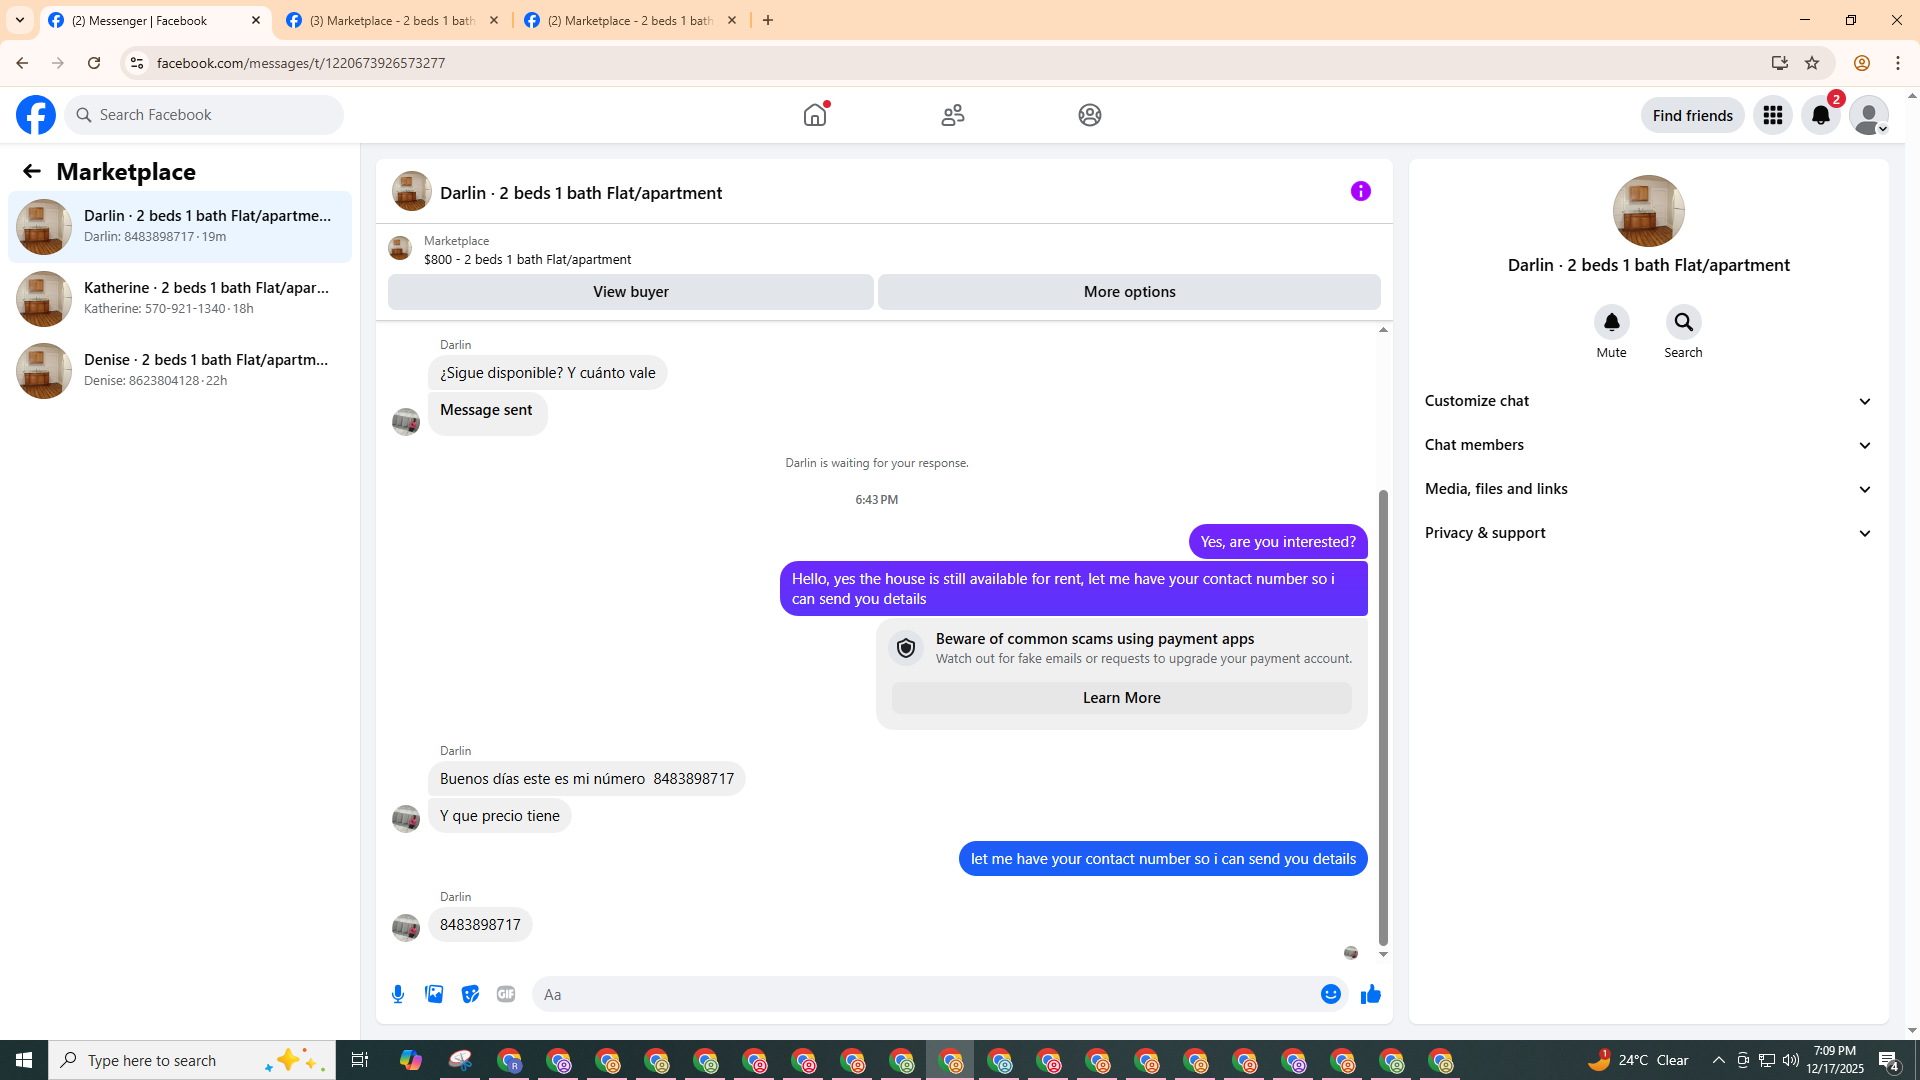Open the conversation information icon
Viewport: 1920px width, 1080px height.
click(1360, 191)
